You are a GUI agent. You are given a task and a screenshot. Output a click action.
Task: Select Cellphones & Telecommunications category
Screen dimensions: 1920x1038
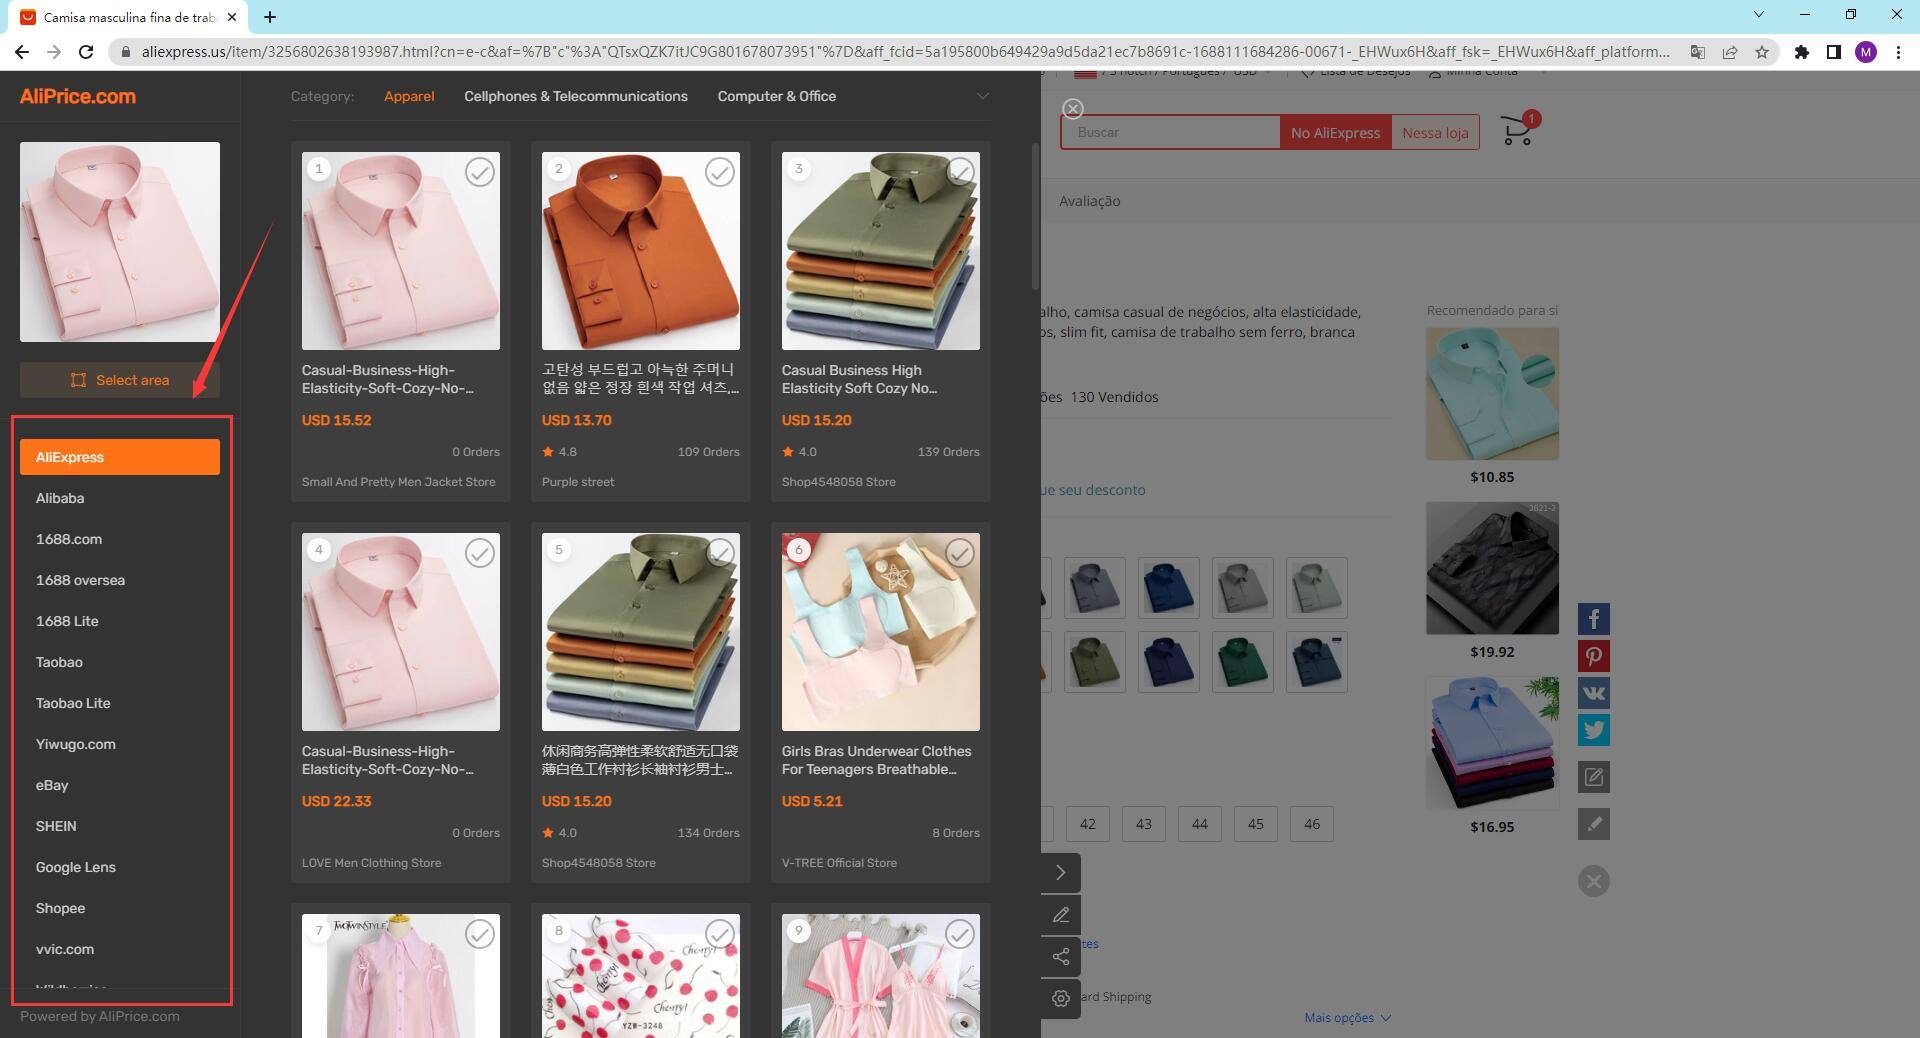tap(576, 96)
